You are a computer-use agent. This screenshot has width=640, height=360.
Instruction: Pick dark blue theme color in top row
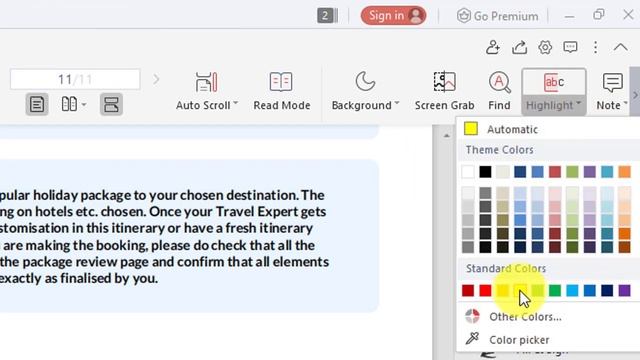520,172
